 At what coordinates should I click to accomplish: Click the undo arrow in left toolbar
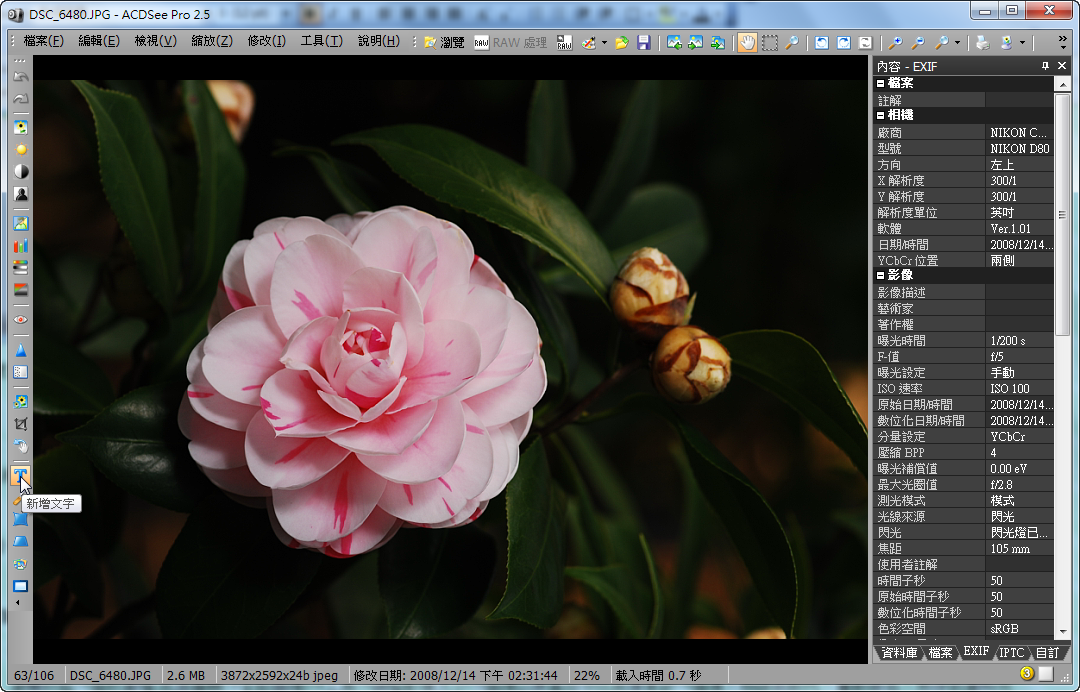20,77
